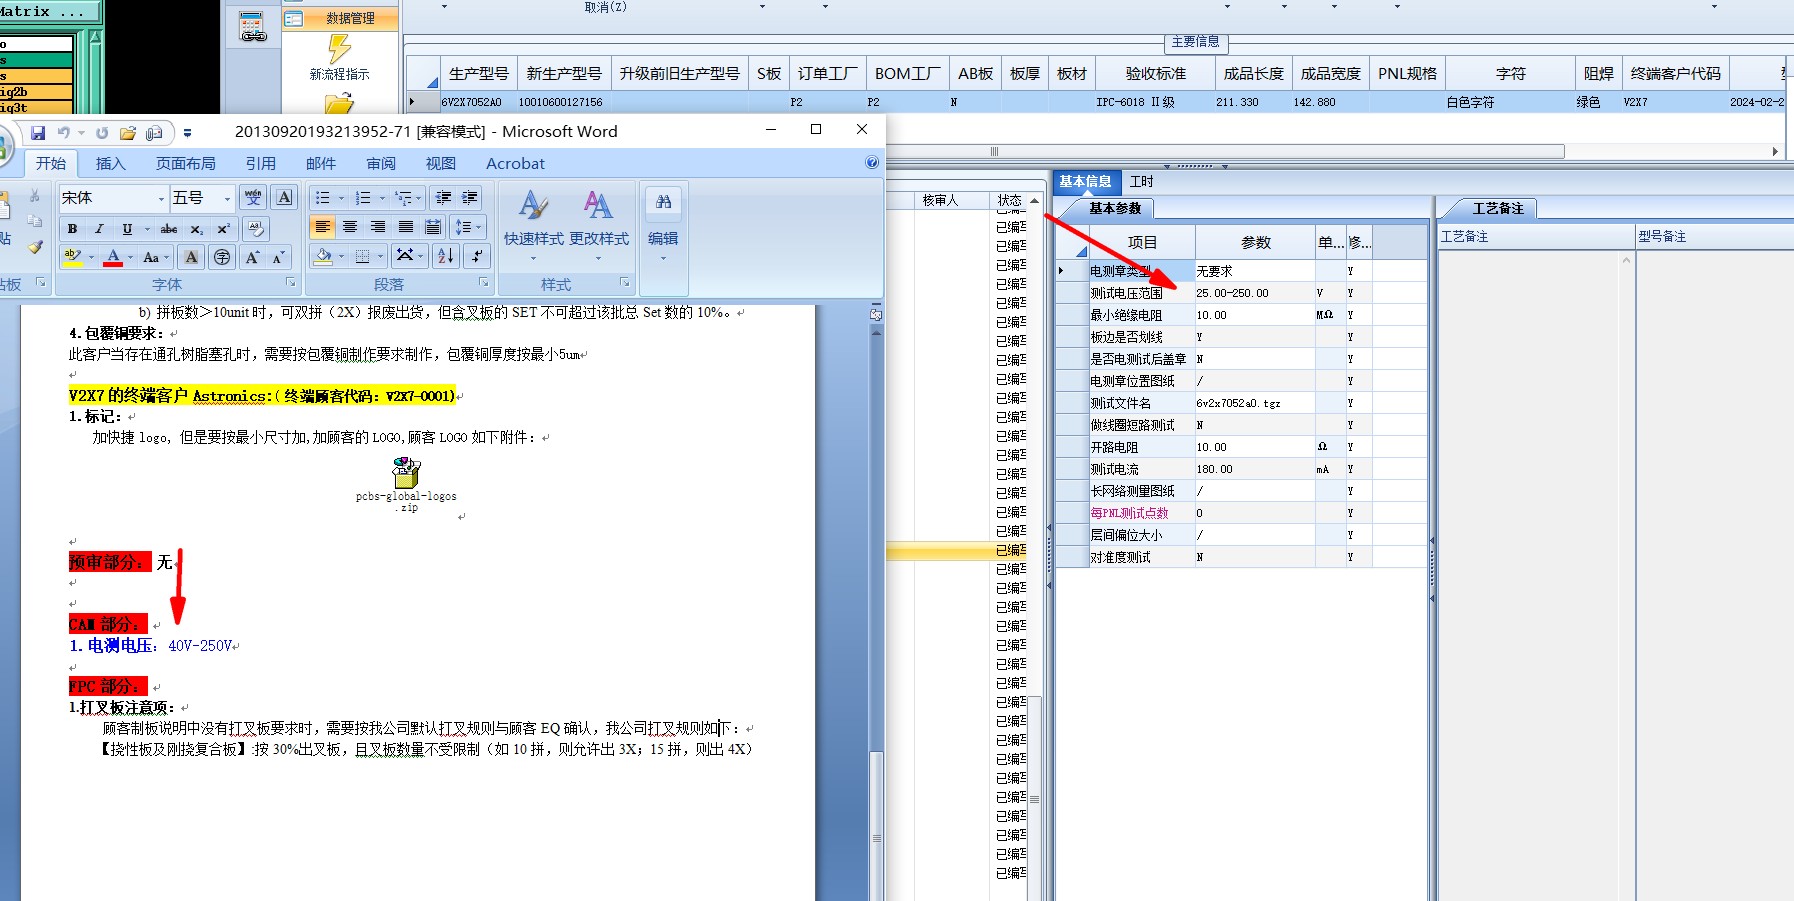Image resolution: width=1794 pixels, height=901 pixels.
Task: Apply superscript formatting
Action: coord(224,229)
